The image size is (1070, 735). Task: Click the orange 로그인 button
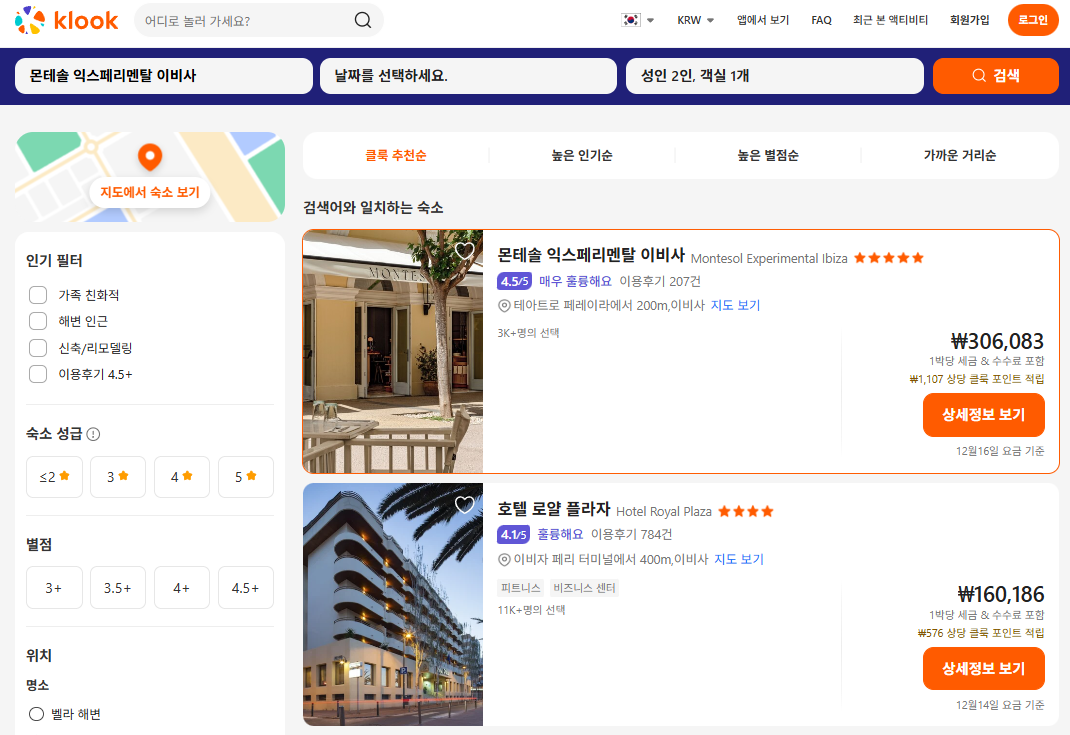[x=1033, y=20]
